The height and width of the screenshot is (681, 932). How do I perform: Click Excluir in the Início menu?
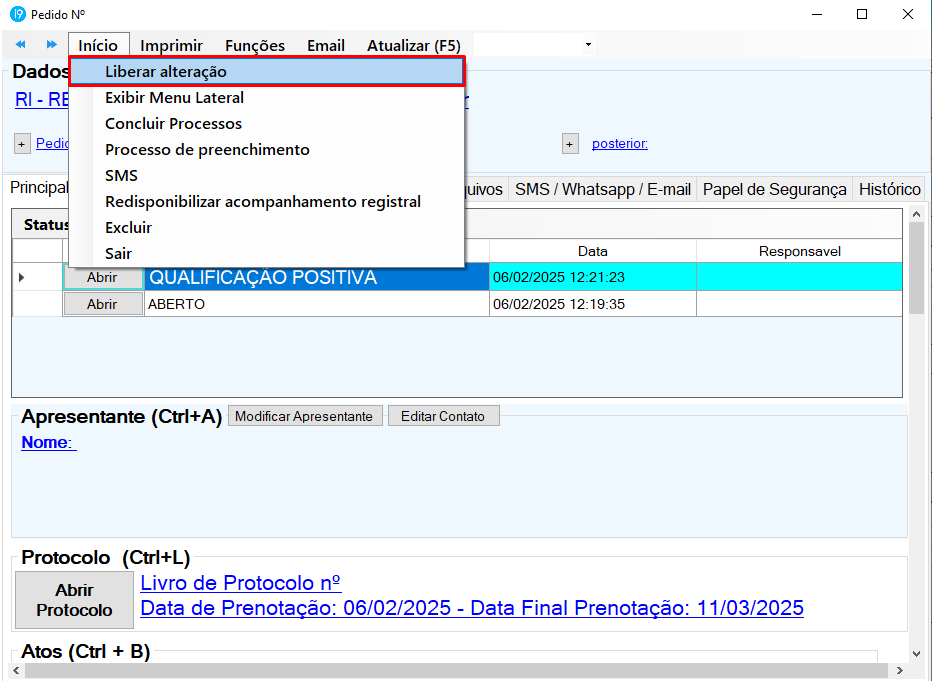coord(128,228)
